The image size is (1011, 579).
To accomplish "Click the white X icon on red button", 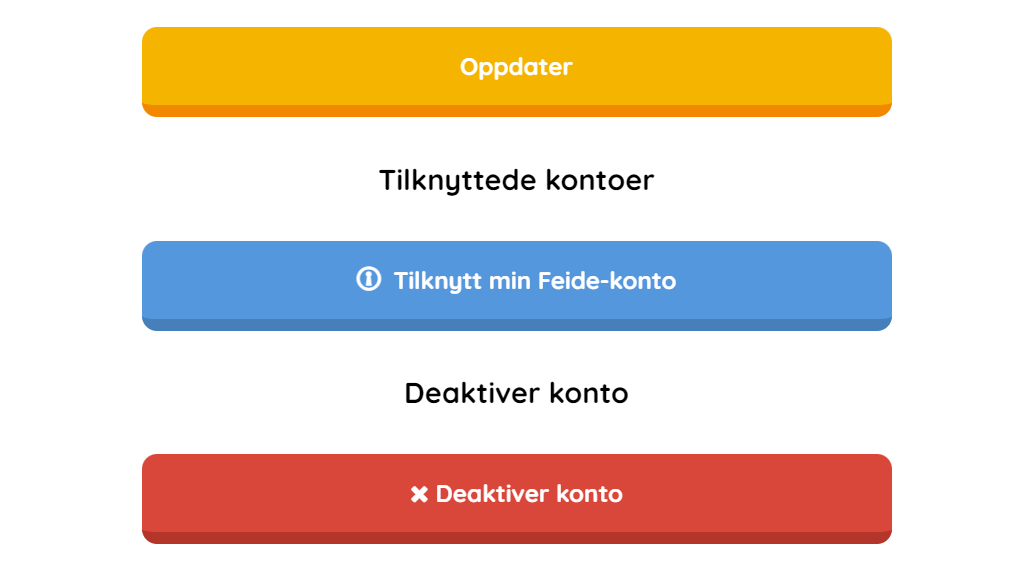I will coord(419,495).
